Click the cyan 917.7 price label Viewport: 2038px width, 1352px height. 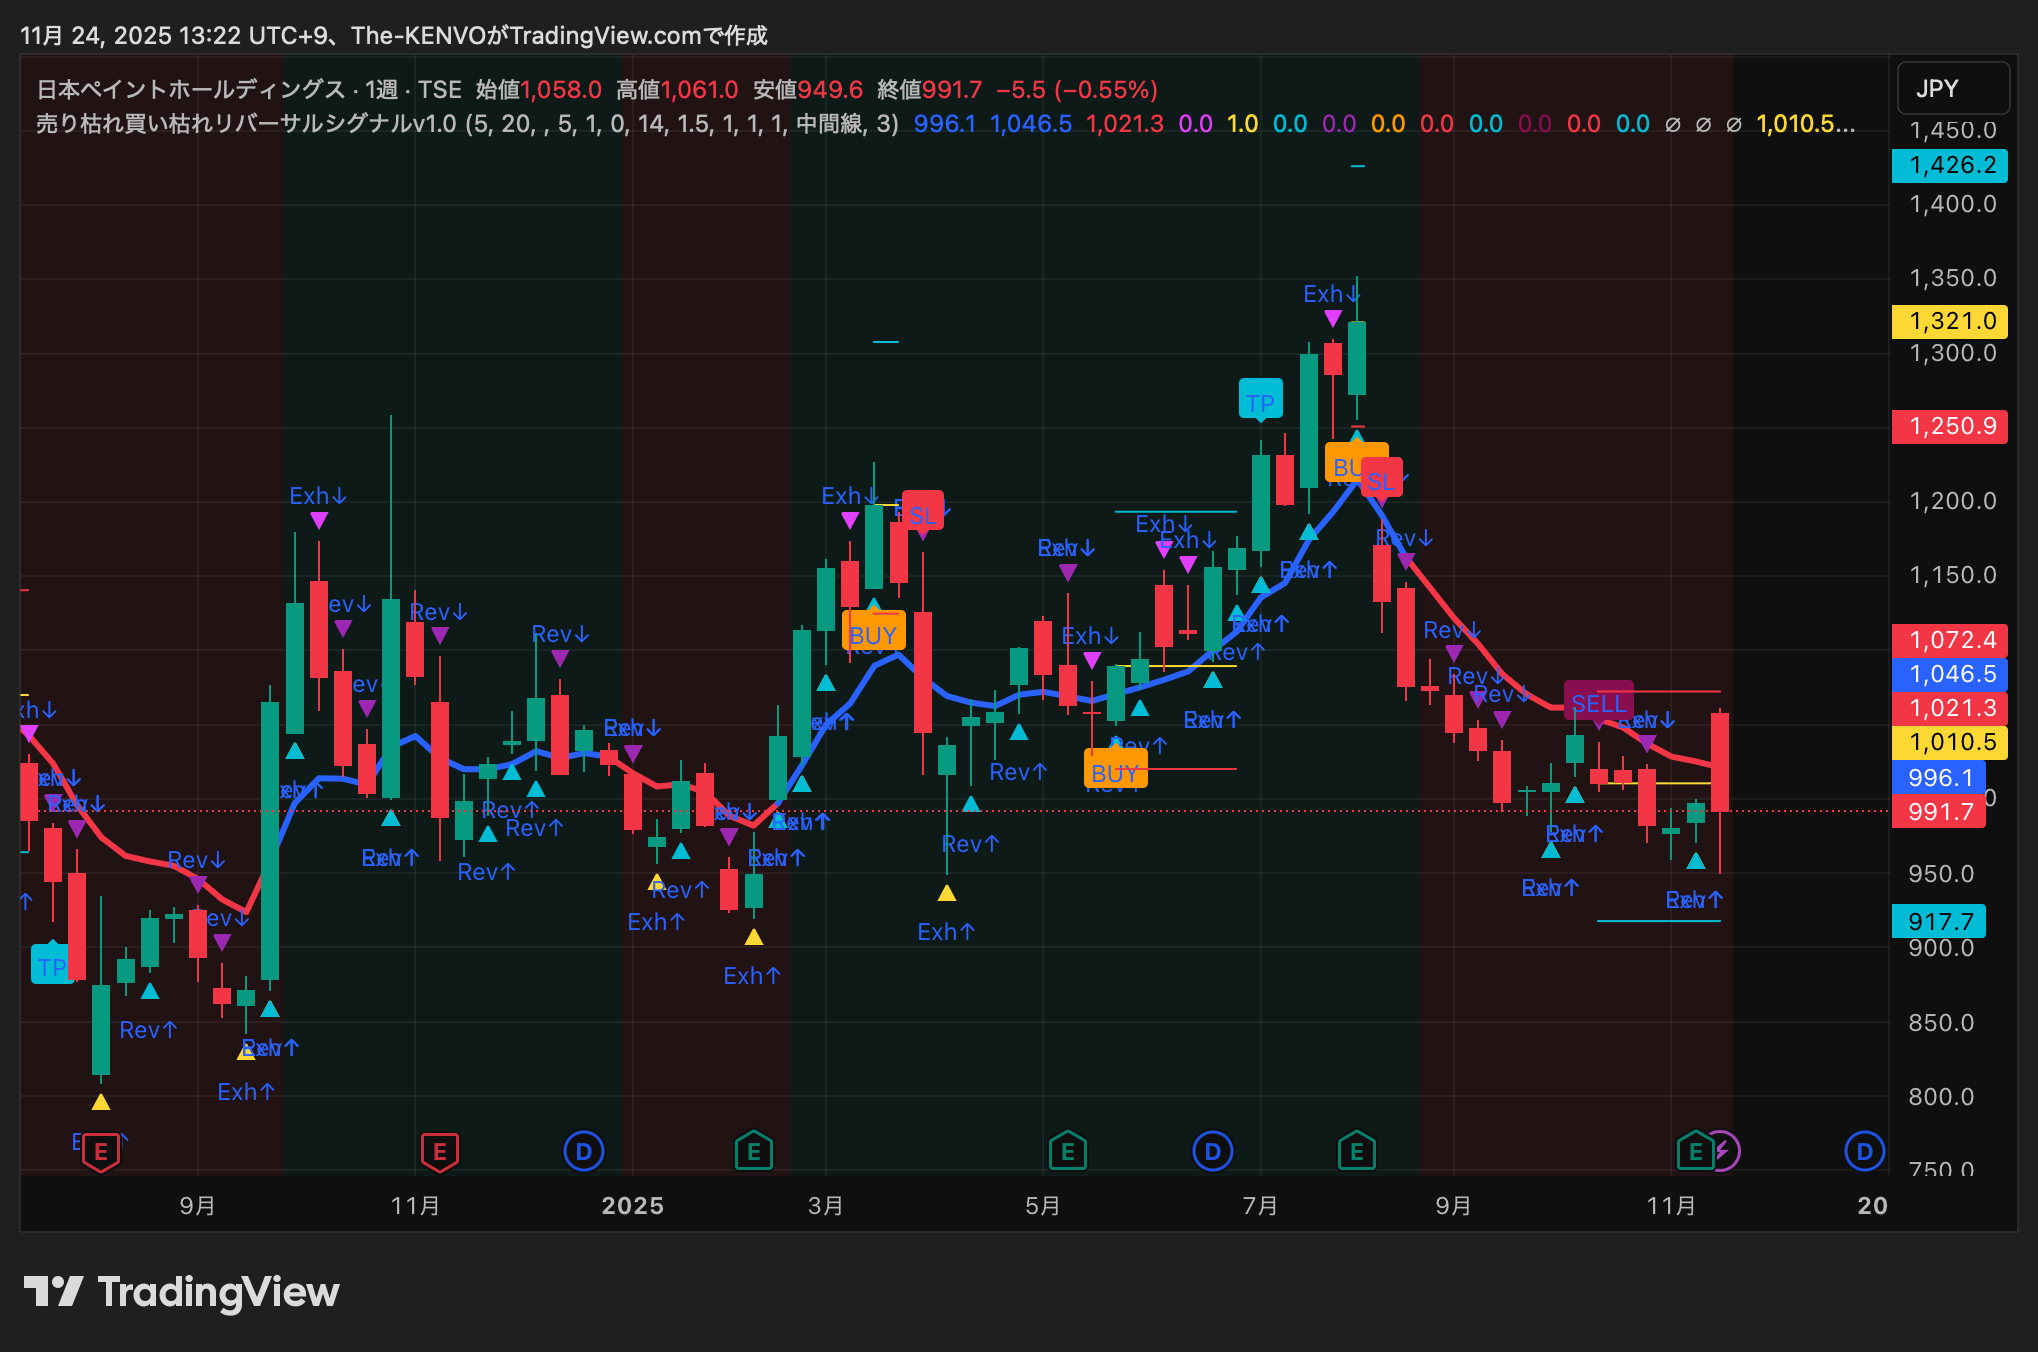1938,921
